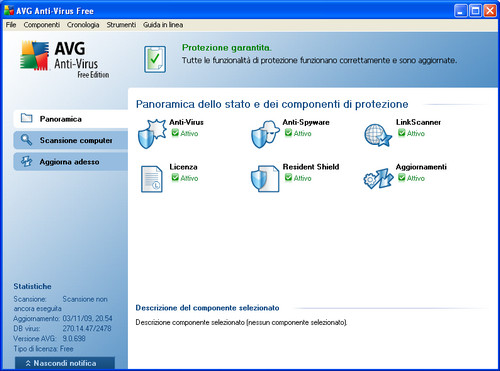Open the Componenti menu
Viewport: 500px width, 371px height.
[x=42, y=25]
